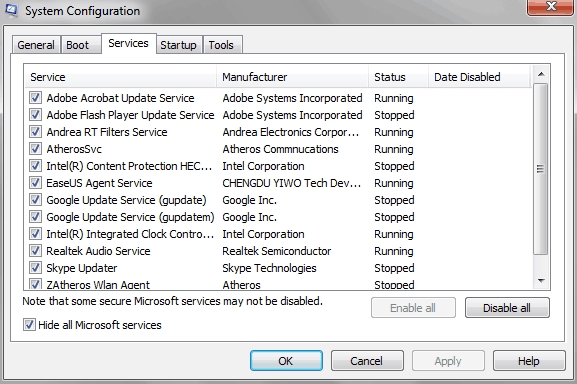Disable EaseUS Agent Service checkbox
Screen dimensions: 577x384
point(35,183)
